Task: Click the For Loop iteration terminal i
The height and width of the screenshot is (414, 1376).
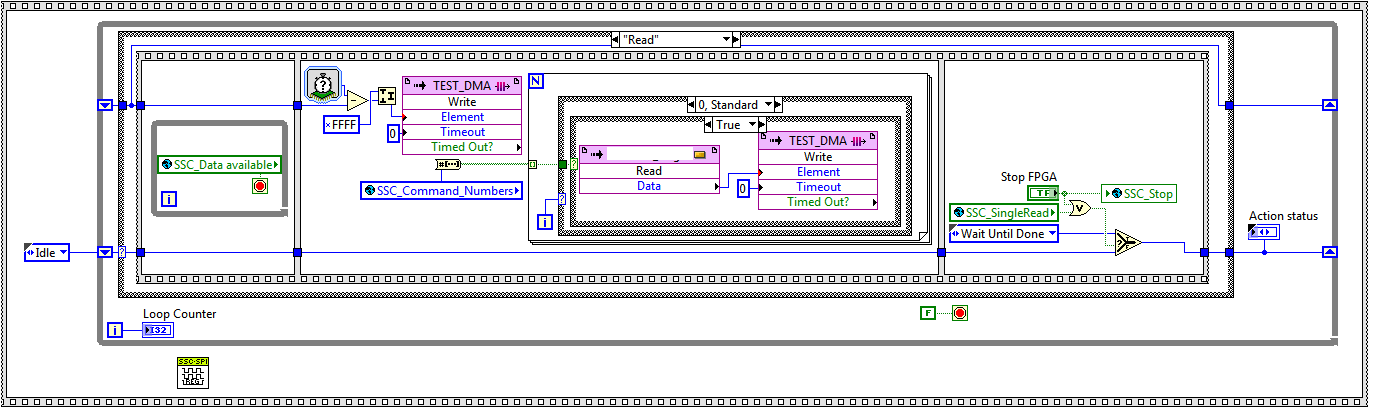Action: tap(545, 222)
